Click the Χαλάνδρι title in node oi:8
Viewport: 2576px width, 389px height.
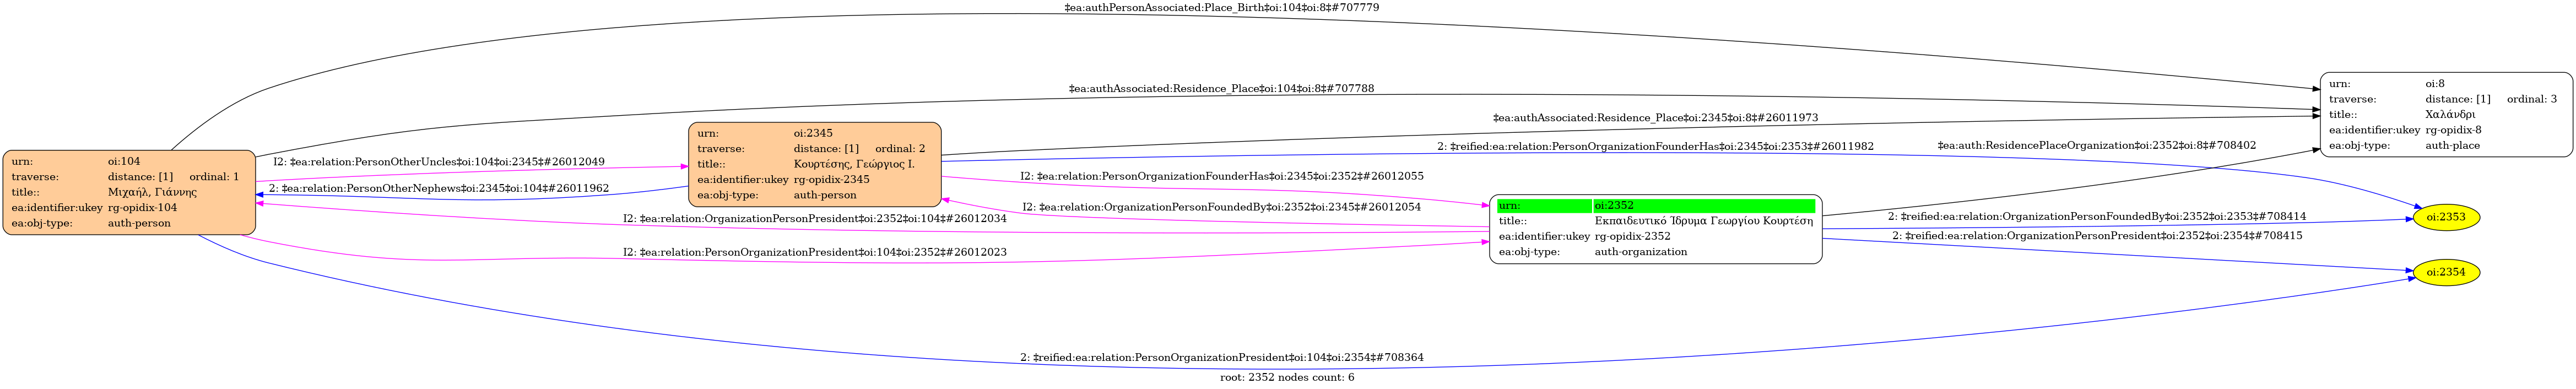[2449, 114]
